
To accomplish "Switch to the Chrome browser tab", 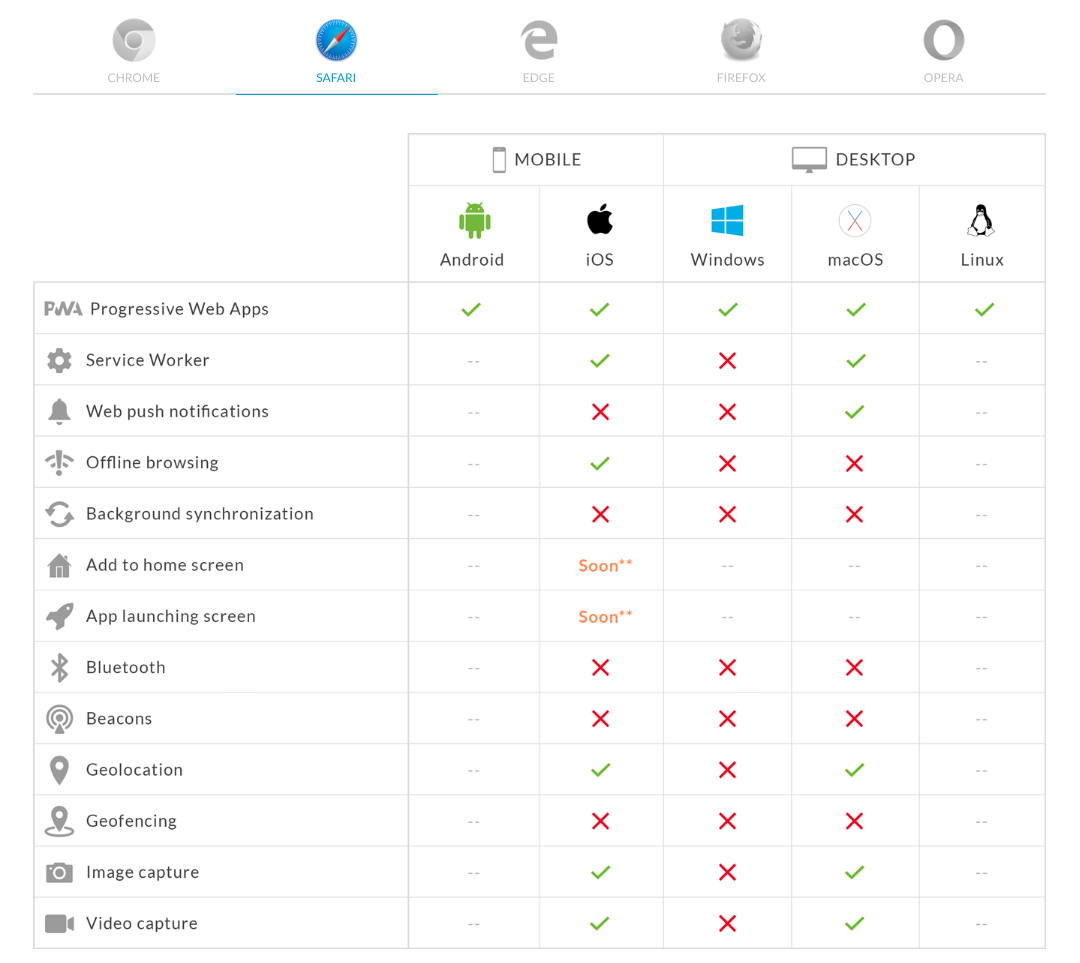I will pos(134,52).
